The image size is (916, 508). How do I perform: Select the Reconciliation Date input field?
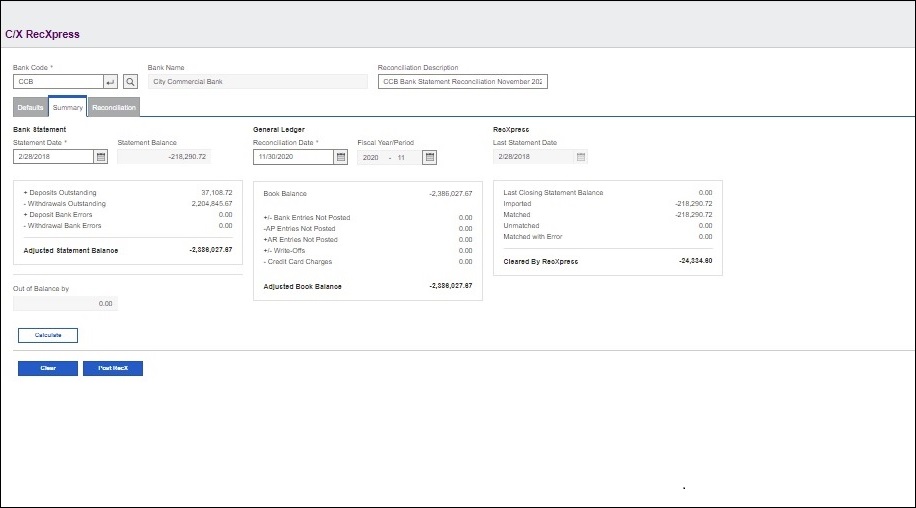coord(292,157)
